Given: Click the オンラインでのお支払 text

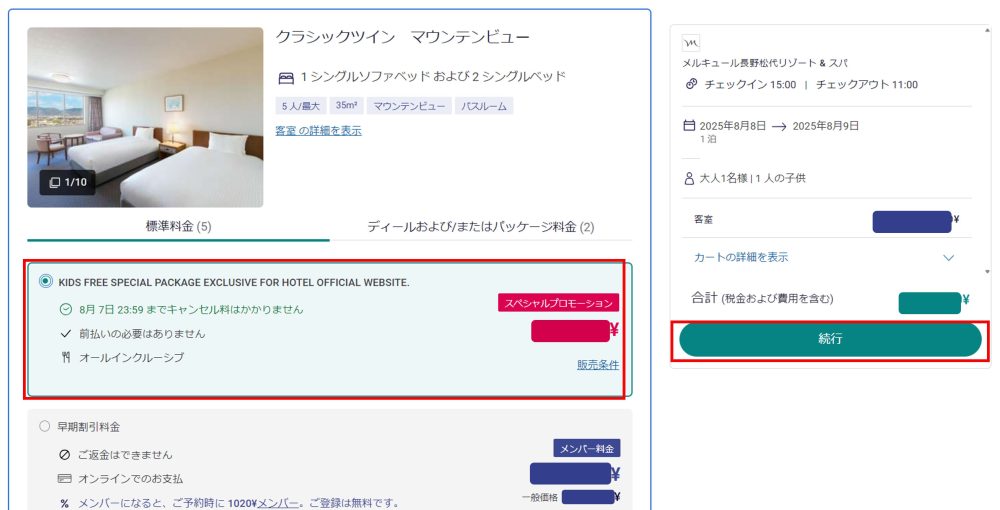Looking at the screenshot, I should coord(130,479).
